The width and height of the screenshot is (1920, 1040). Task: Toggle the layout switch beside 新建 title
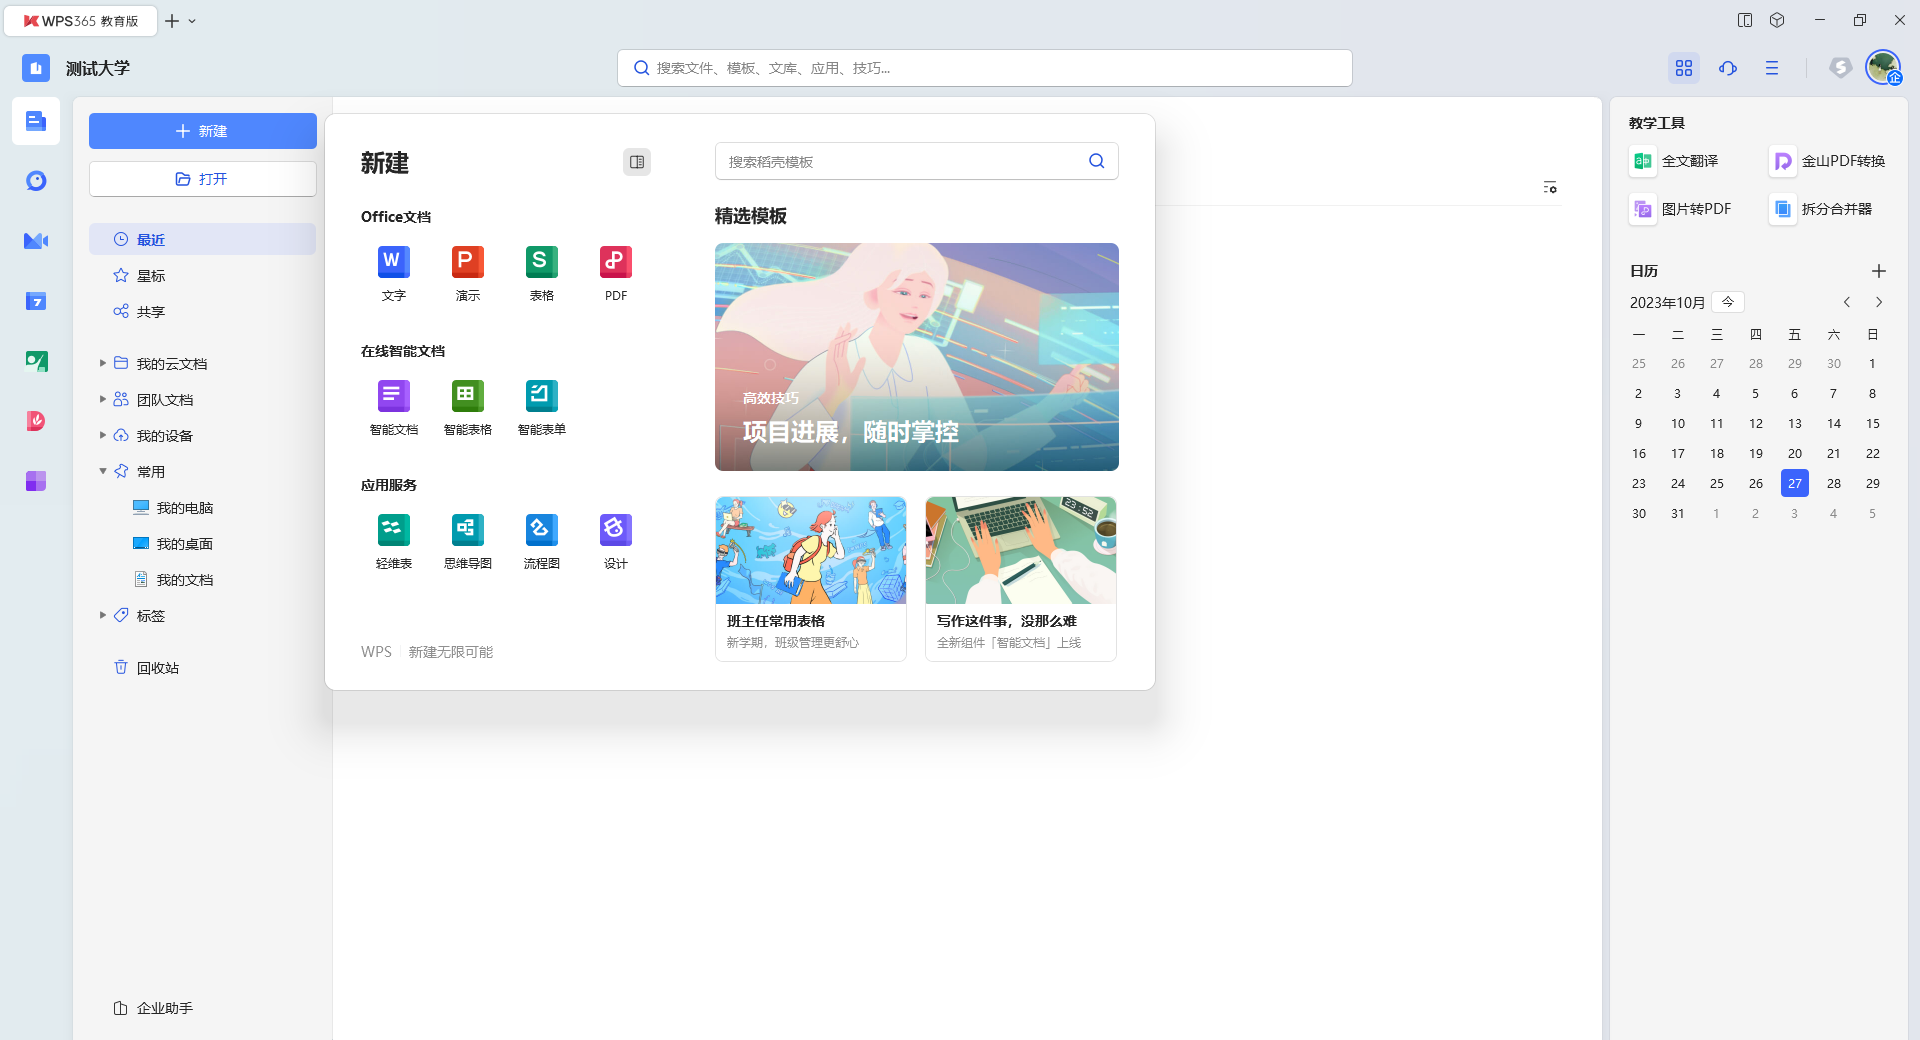click(x=637, y=162)
